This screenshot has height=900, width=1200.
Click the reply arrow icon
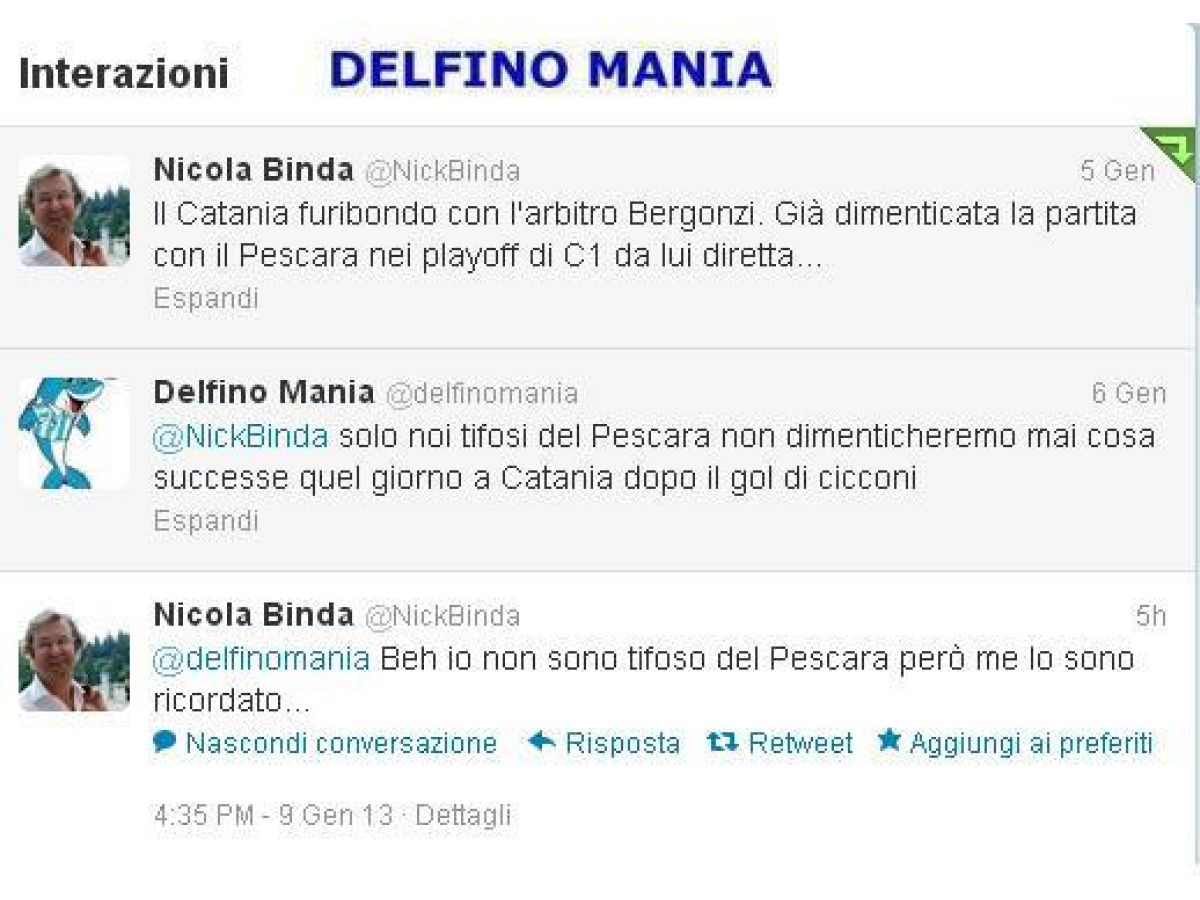(x=541, y=742)
